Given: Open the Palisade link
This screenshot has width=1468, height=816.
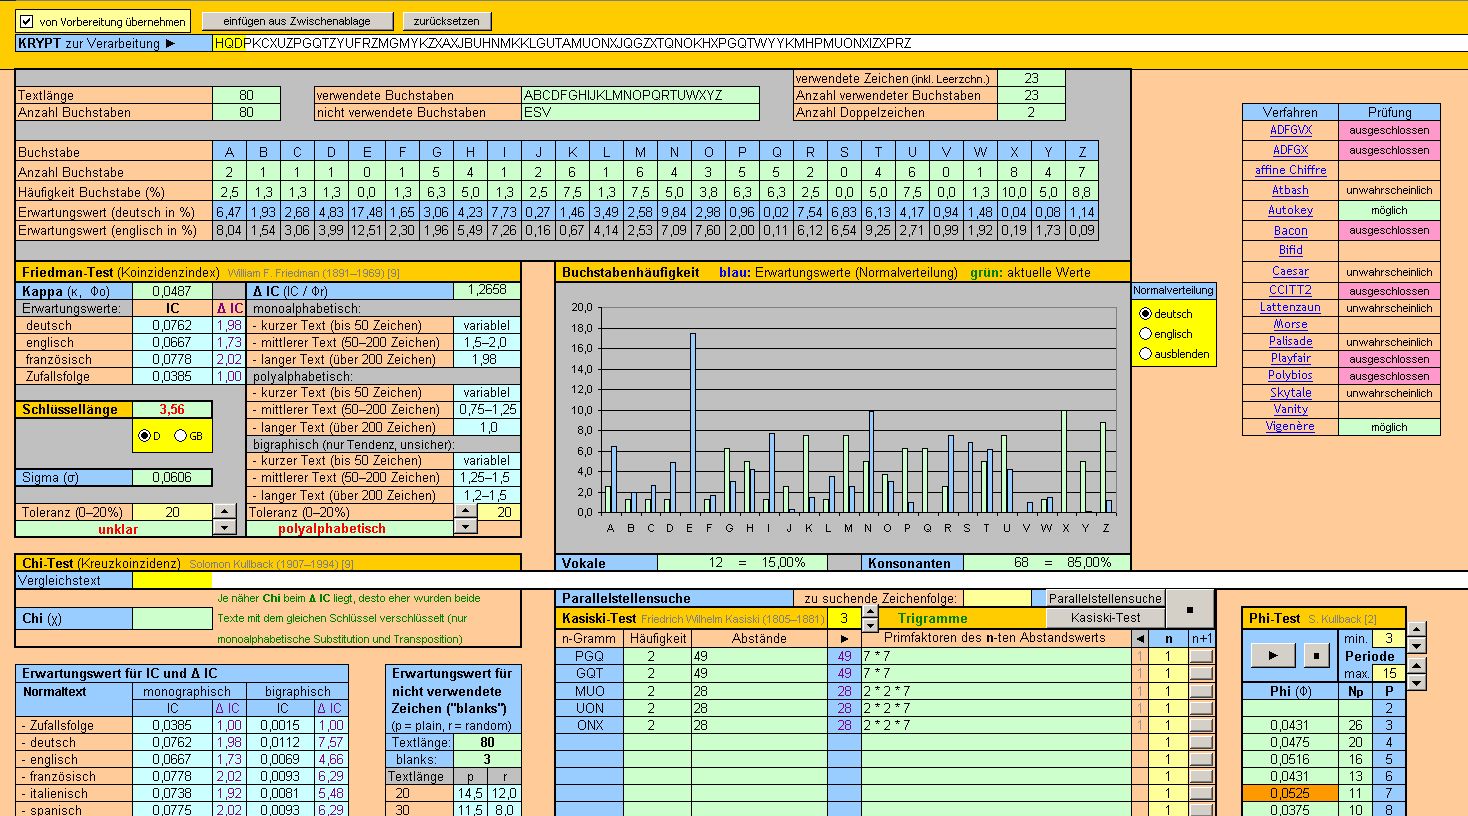Looking at the screenshot, I should tap(1290, 341).
